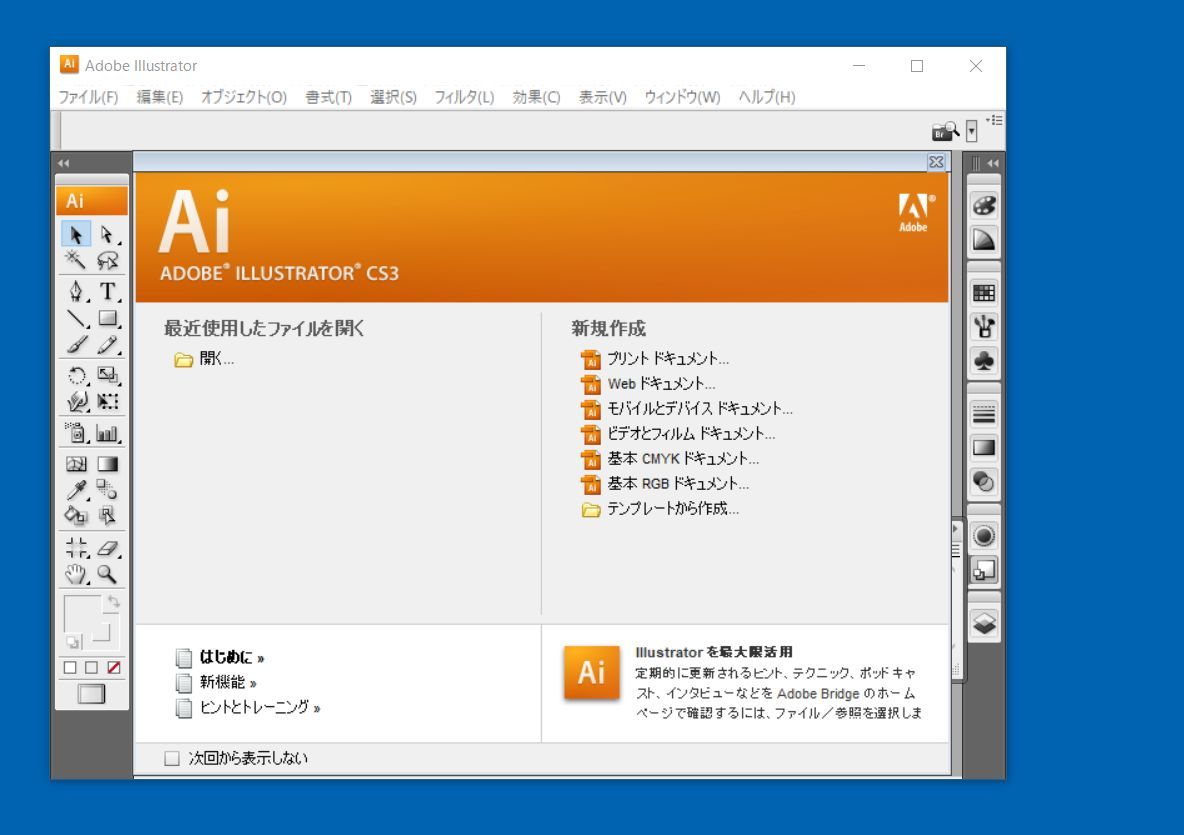Open the Bridge dropdown arrow
This screenshot has height=835, width=1184.
click(x=971, y=131)
